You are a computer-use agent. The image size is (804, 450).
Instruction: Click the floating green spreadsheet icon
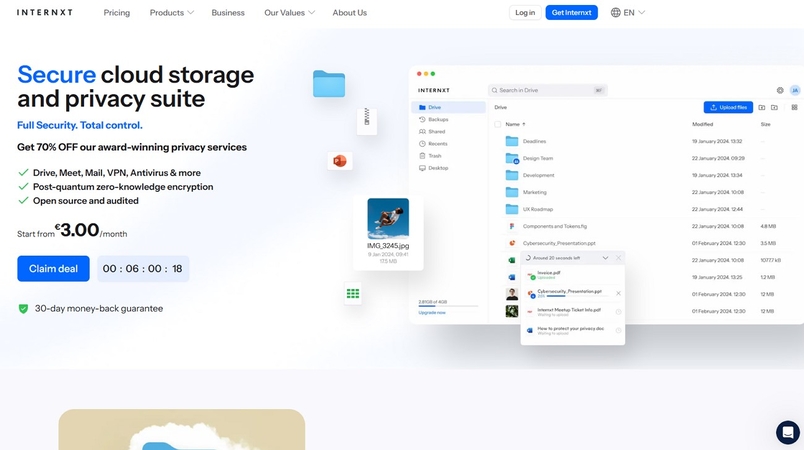(x=353, y=294)
